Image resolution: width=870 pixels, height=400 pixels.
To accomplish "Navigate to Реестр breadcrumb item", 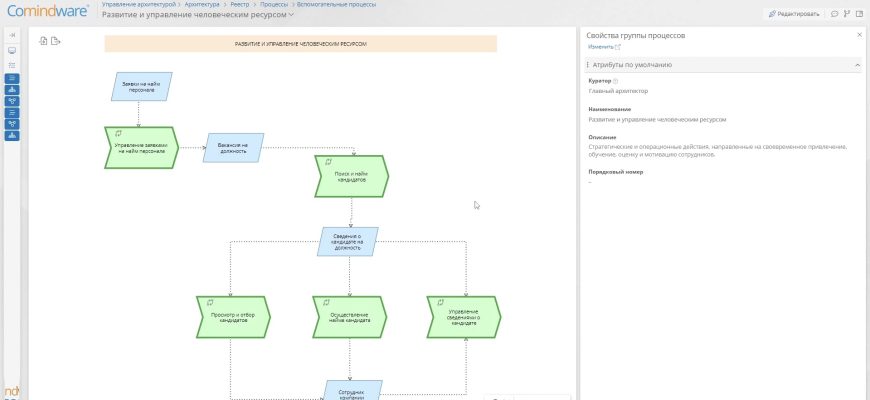I will (240, 5).
